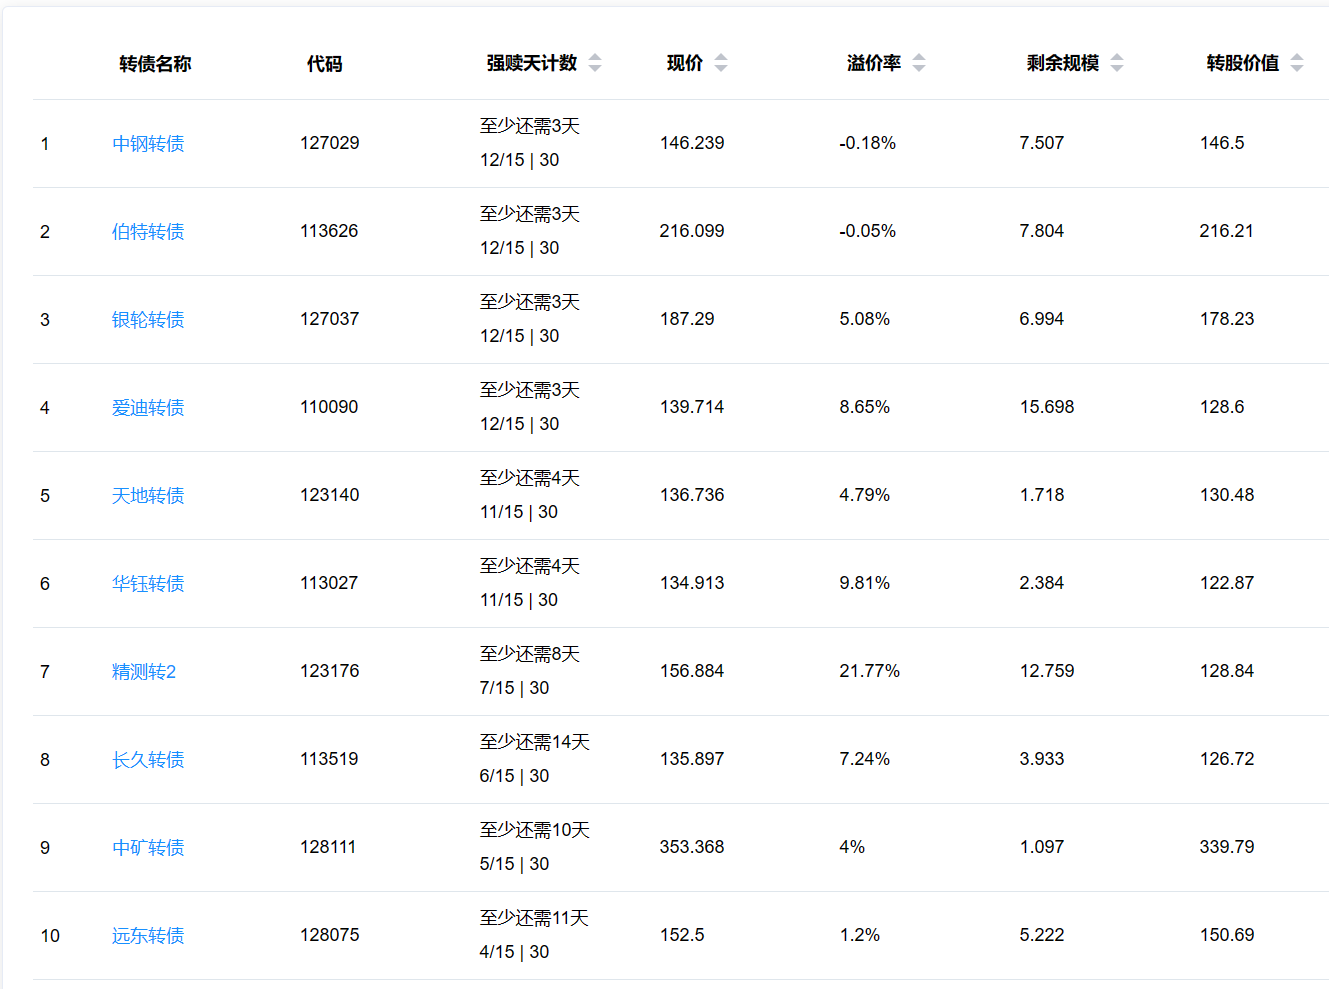Click the 剩余规模 sort arrows icon

(1117, 63)
